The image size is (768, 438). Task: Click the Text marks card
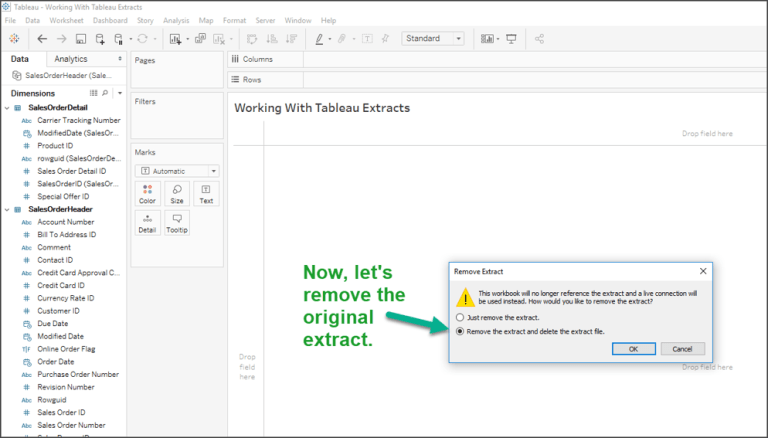[205, 193]
